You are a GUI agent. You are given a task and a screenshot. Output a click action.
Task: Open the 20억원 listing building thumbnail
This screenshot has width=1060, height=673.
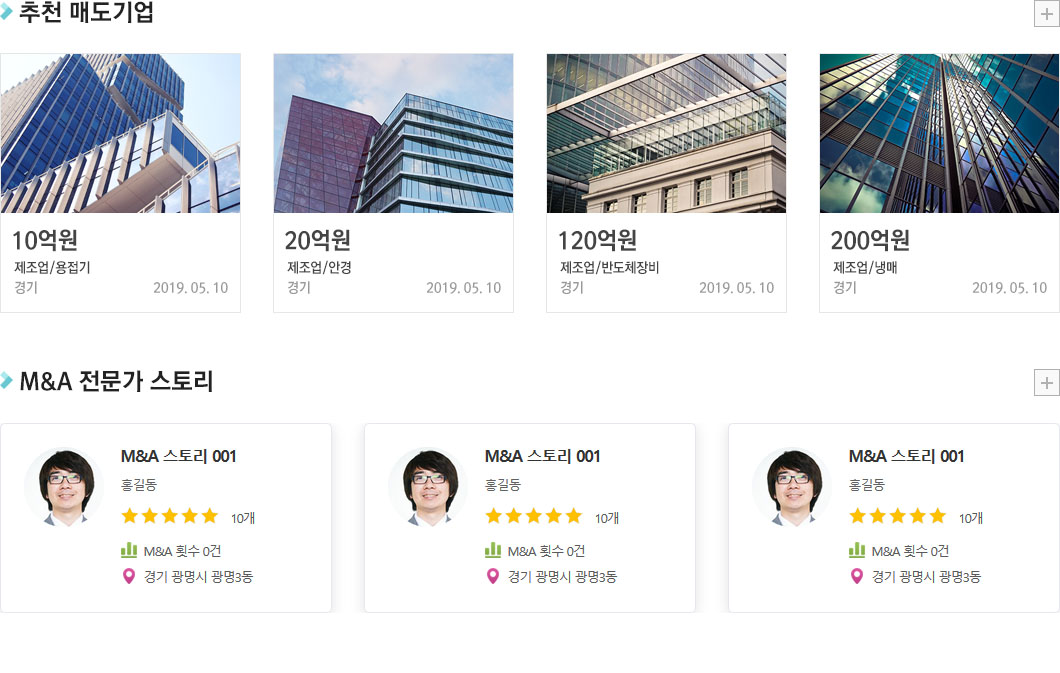click(x=393, y=134)
